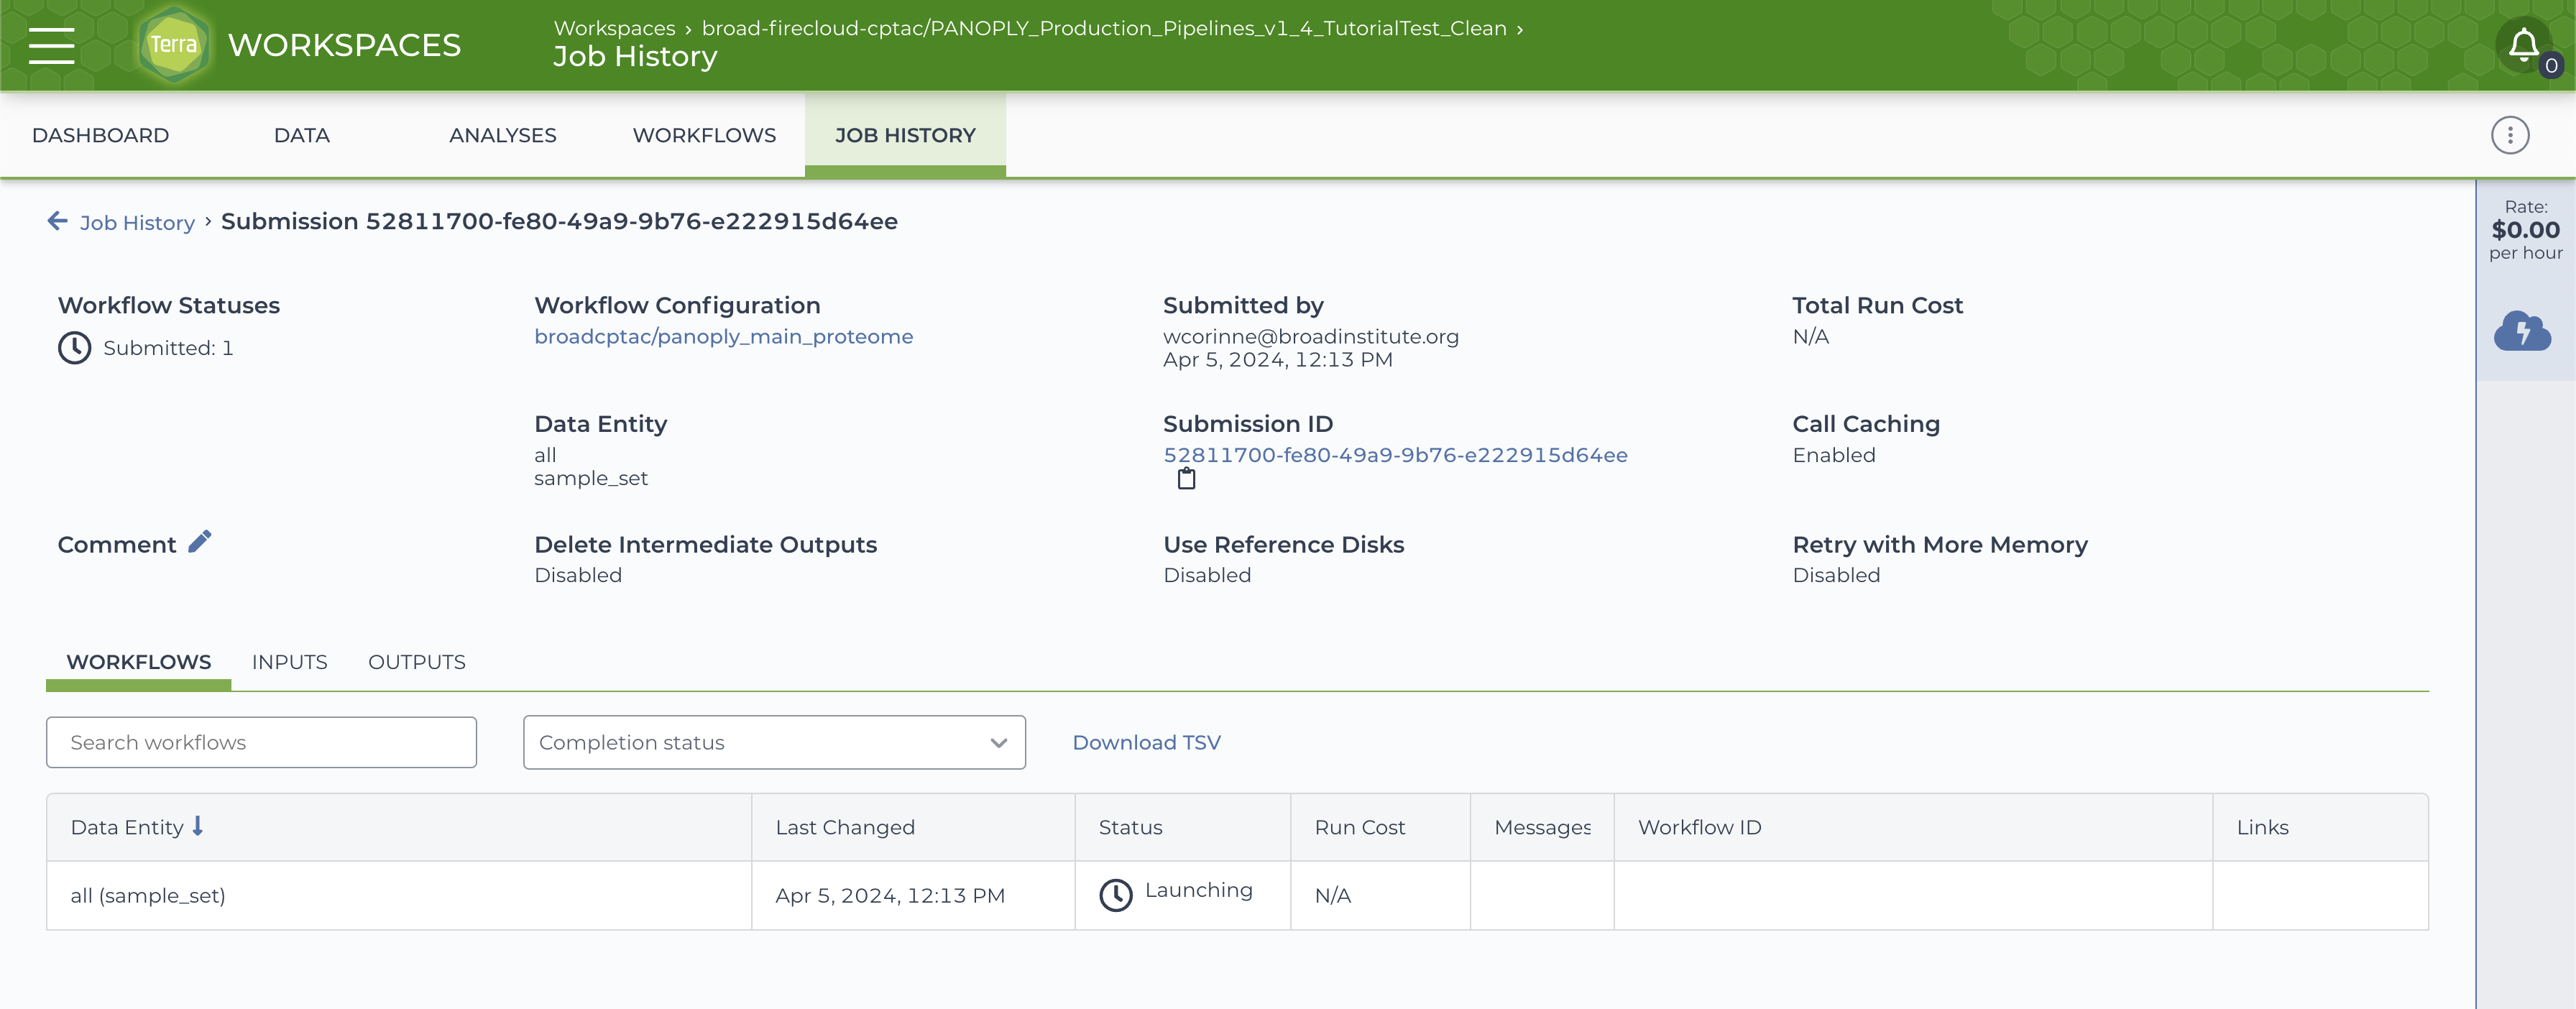Click the Search workflows field

[261, 742]
